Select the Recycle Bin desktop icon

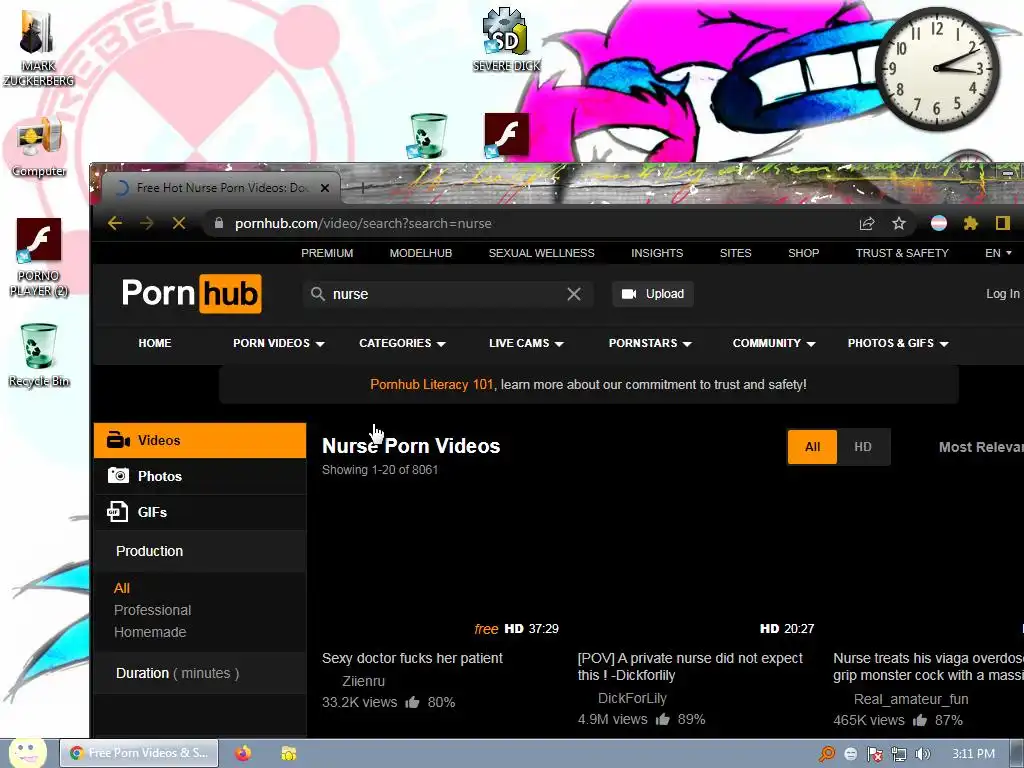[x=39, y=355]
